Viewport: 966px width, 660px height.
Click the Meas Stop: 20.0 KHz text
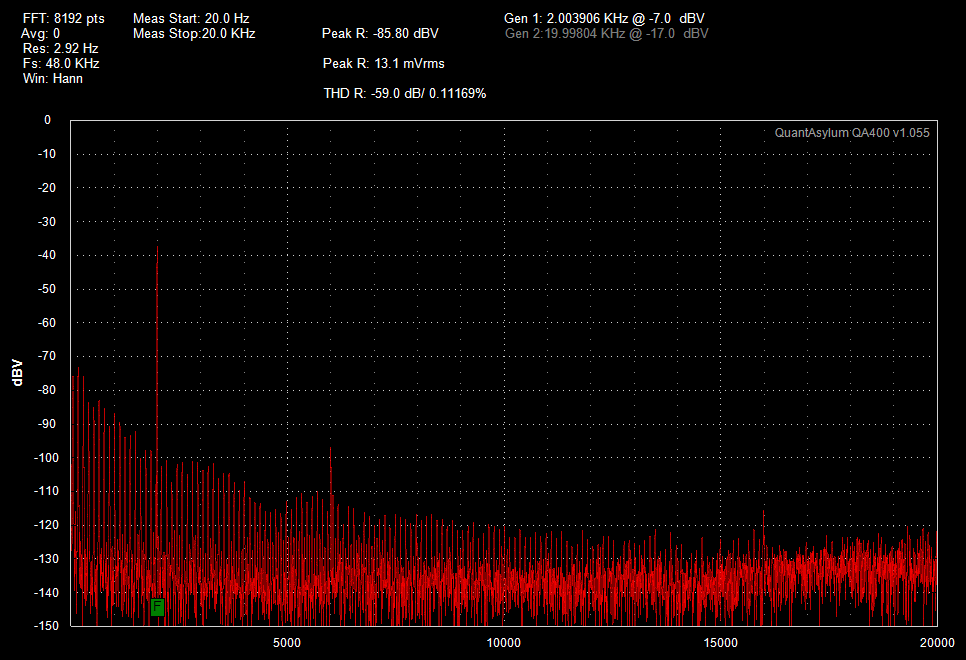[x=194, y=33]
